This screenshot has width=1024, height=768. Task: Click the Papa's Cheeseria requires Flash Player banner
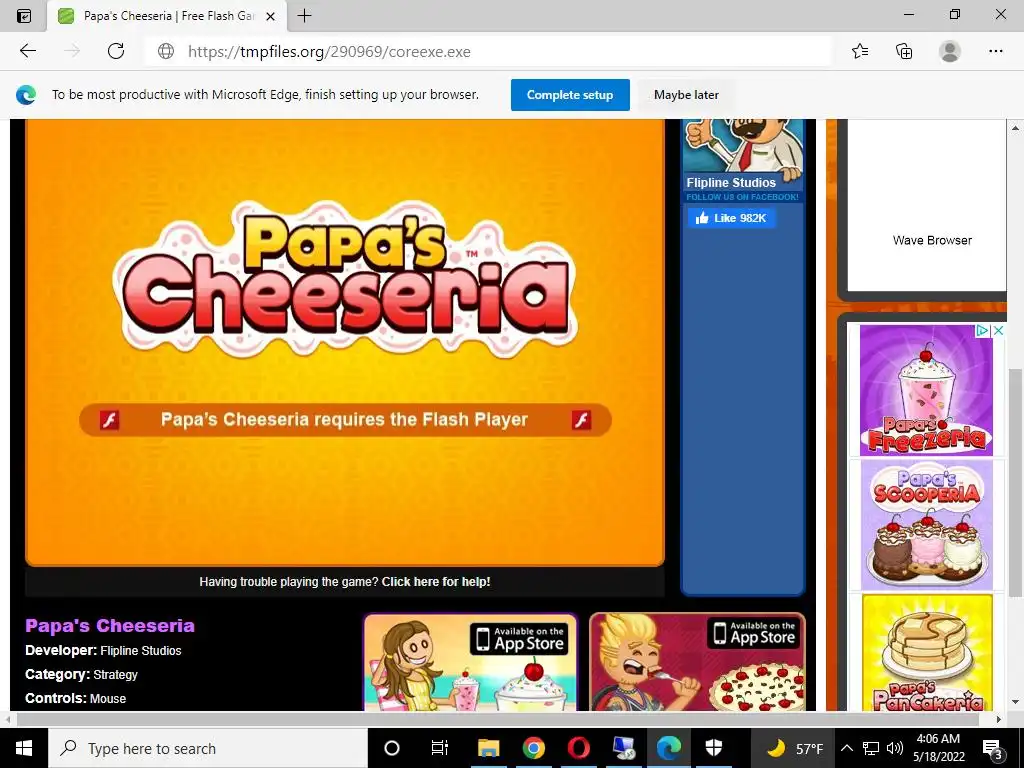[x=345, y=419]
